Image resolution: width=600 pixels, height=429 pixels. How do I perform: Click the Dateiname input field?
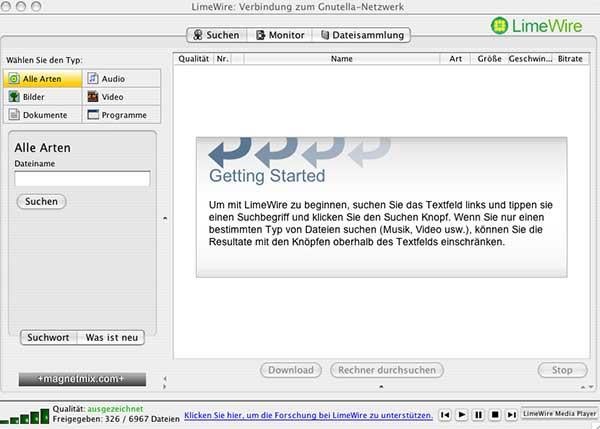click(x=82, y=179)
